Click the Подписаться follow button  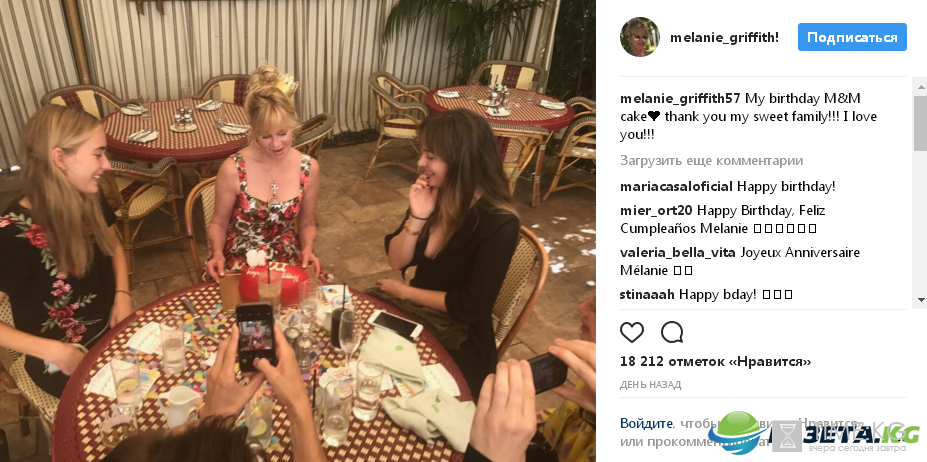point(852,37)
